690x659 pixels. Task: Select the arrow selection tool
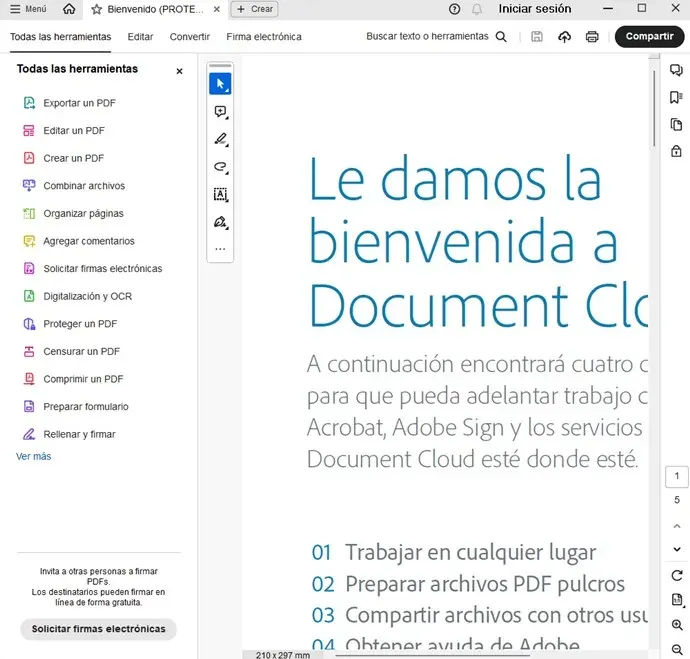pos(220,84)
